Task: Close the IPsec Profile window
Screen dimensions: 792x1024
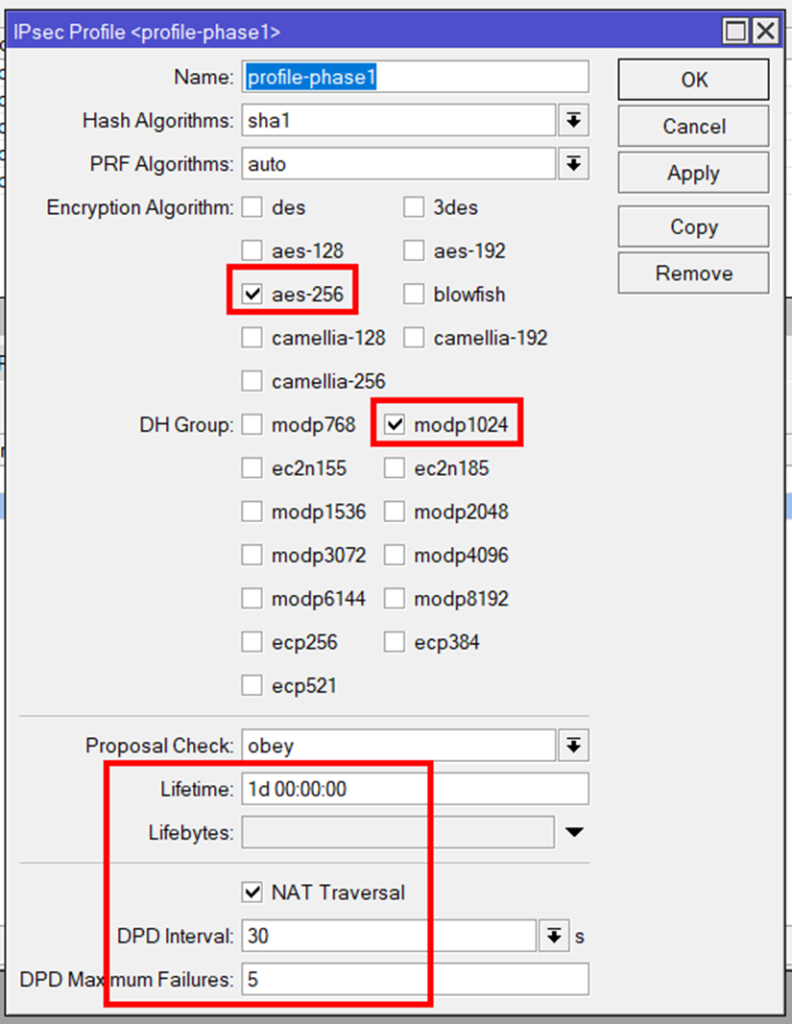Action: [x=766, y=31]
